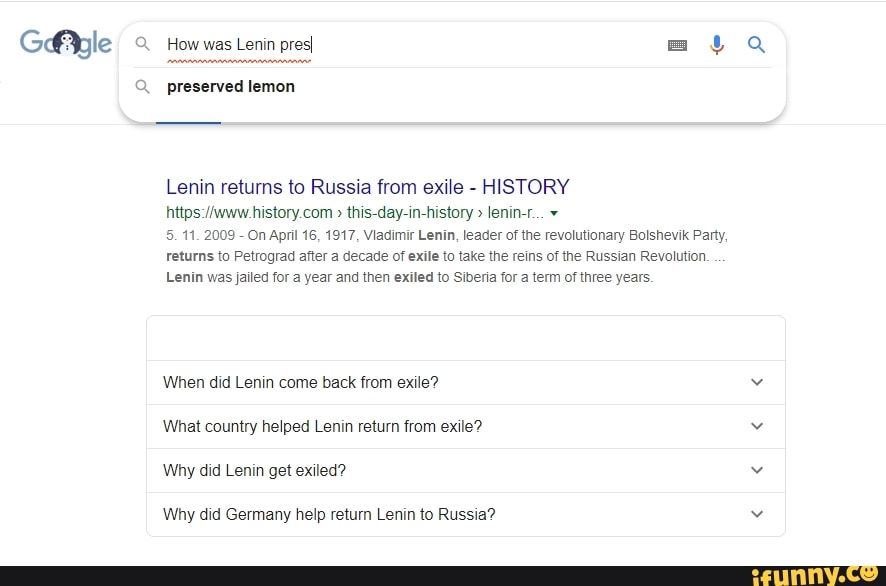
Task: Expand 'Why did Germany help return Lenin to Russia?'
Action: click(331, 514)
